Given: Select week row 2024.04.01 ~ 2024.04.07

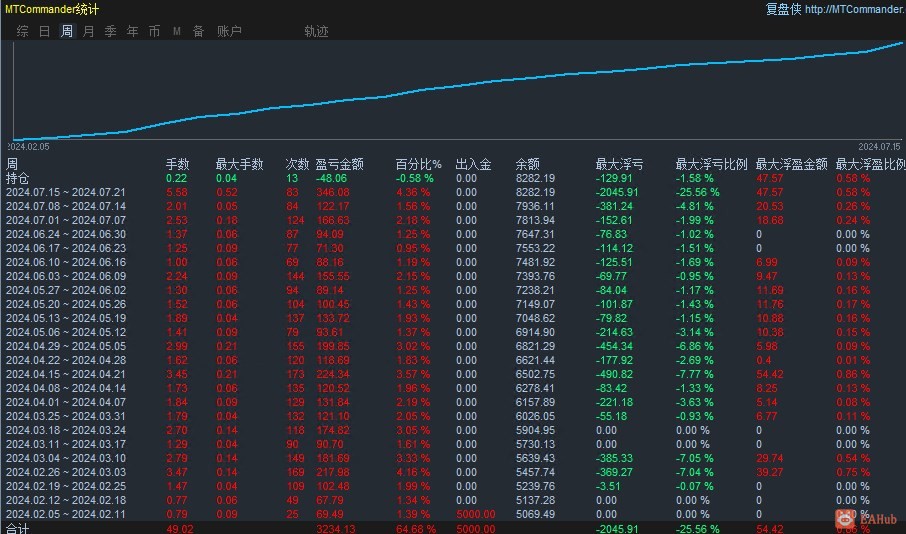Looking at the screenshot, I should click(x=453, y=402).
